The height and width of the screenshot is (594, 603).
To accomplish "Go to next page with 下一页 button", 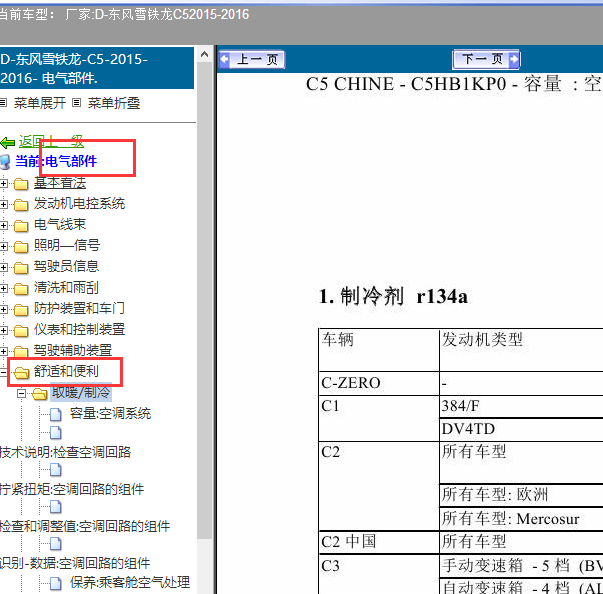I will 486,59.
